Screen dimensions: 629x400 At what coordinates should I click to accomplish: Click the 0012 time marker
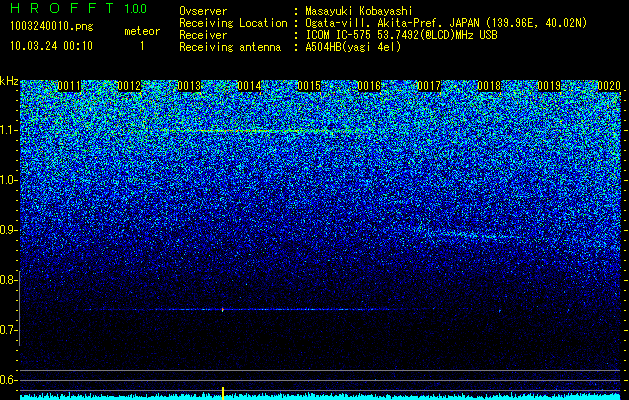point(129,86)
